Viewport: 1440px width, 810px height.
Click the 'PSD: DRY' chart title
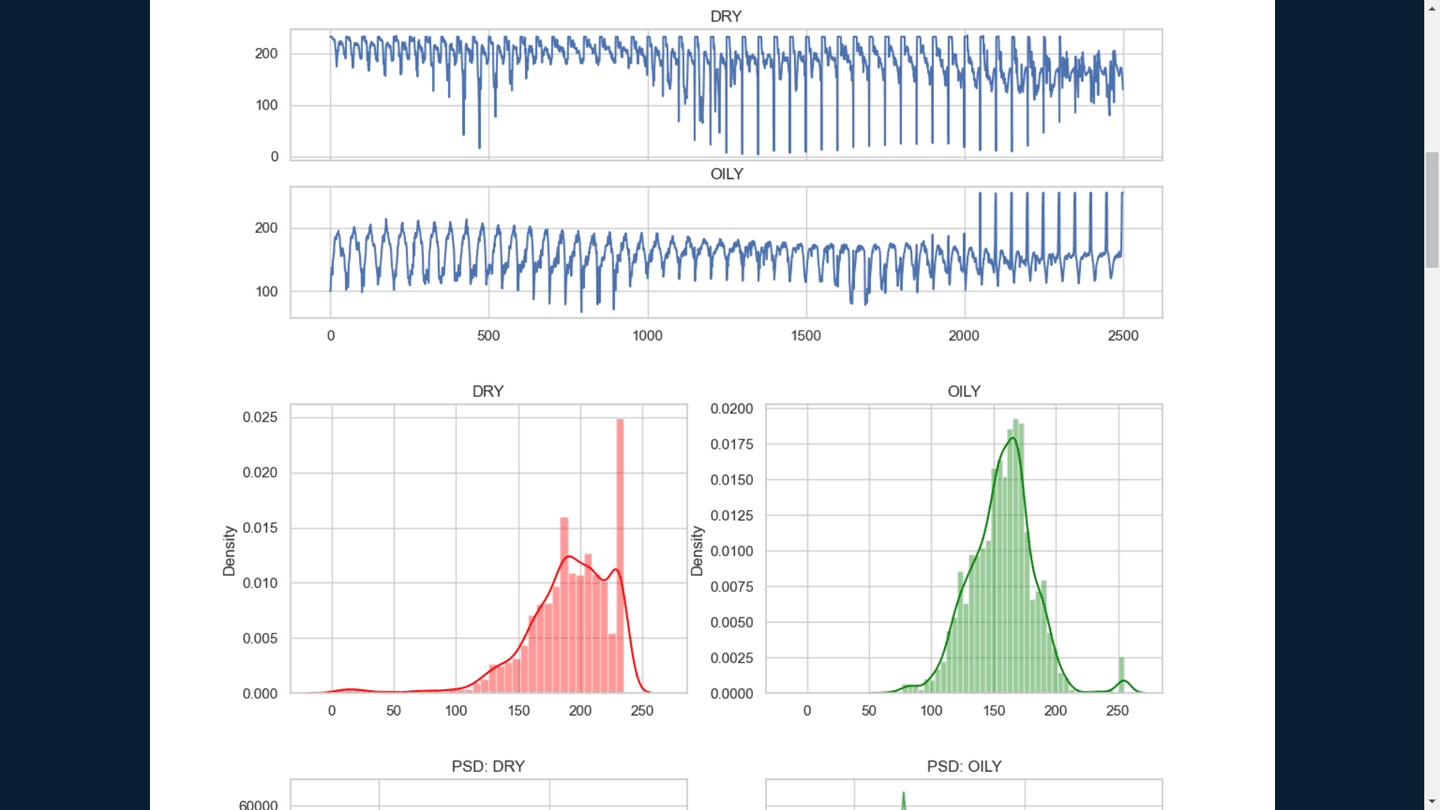(x=488, y=767)
